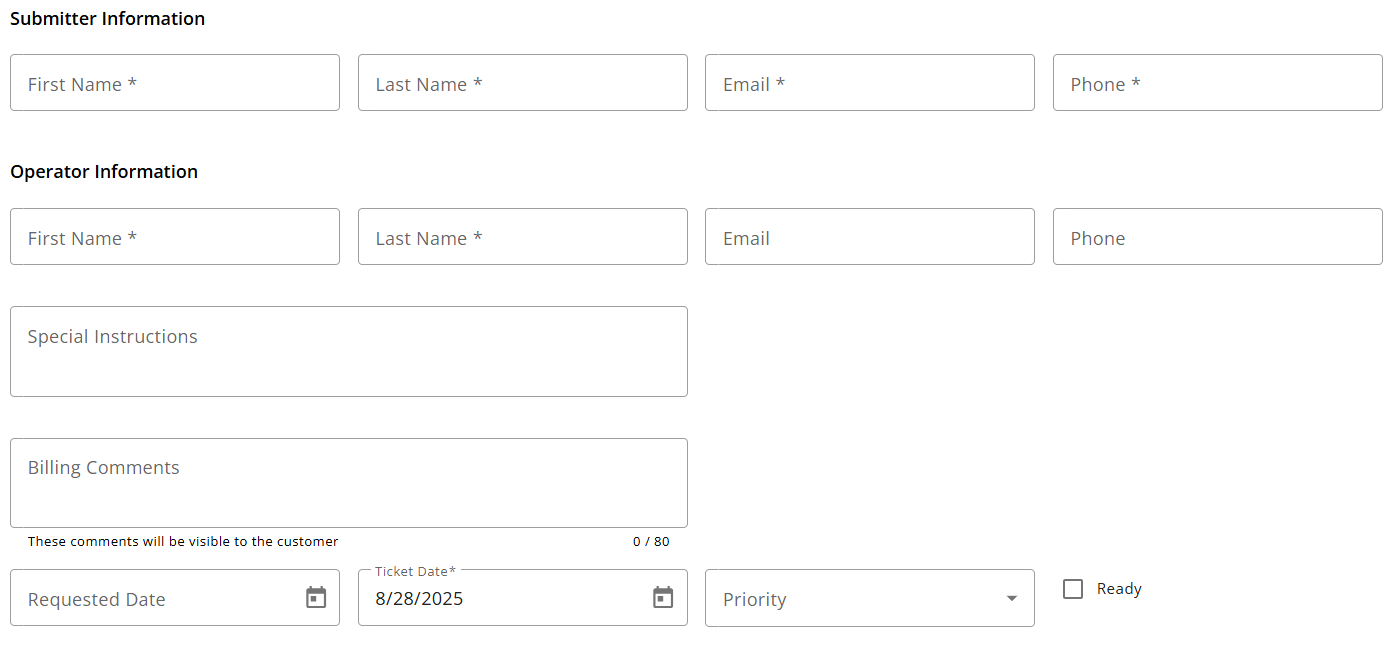Open calendar picker for Requested Date

coord(316,598)
